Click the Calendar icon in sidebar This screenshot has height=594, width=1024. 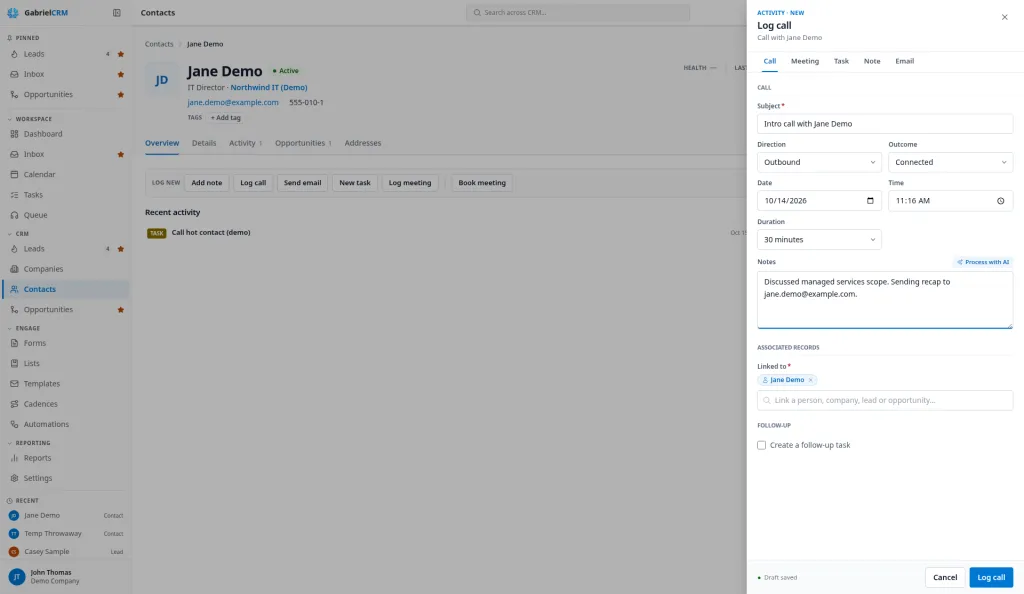coord(14,174)
